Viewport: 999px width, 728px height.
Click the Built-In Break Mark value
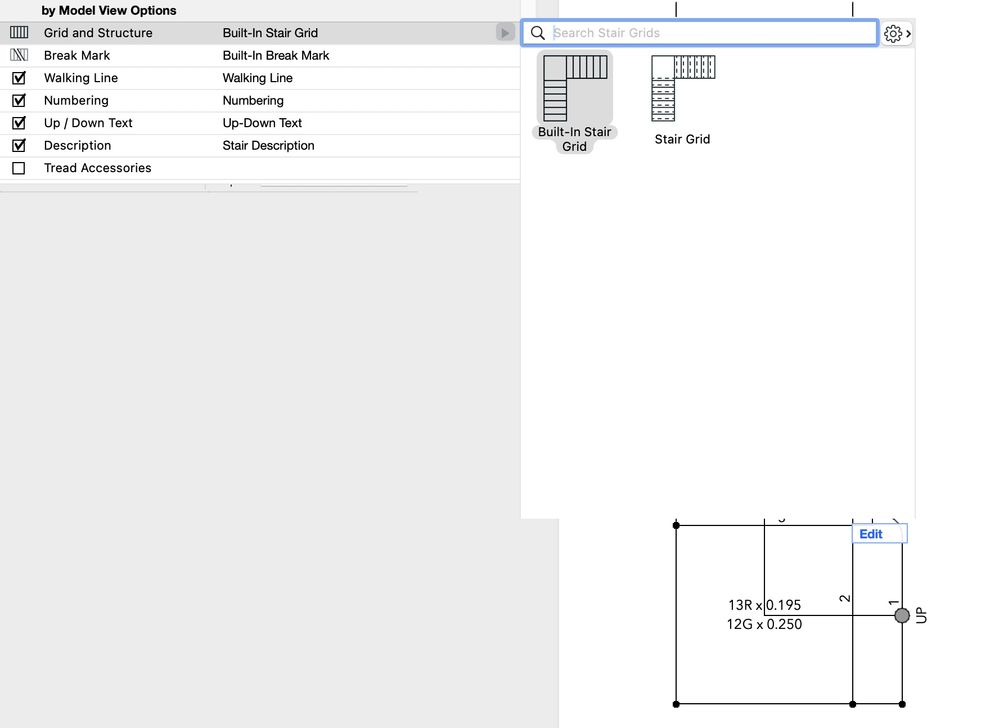tap(276, 55)
